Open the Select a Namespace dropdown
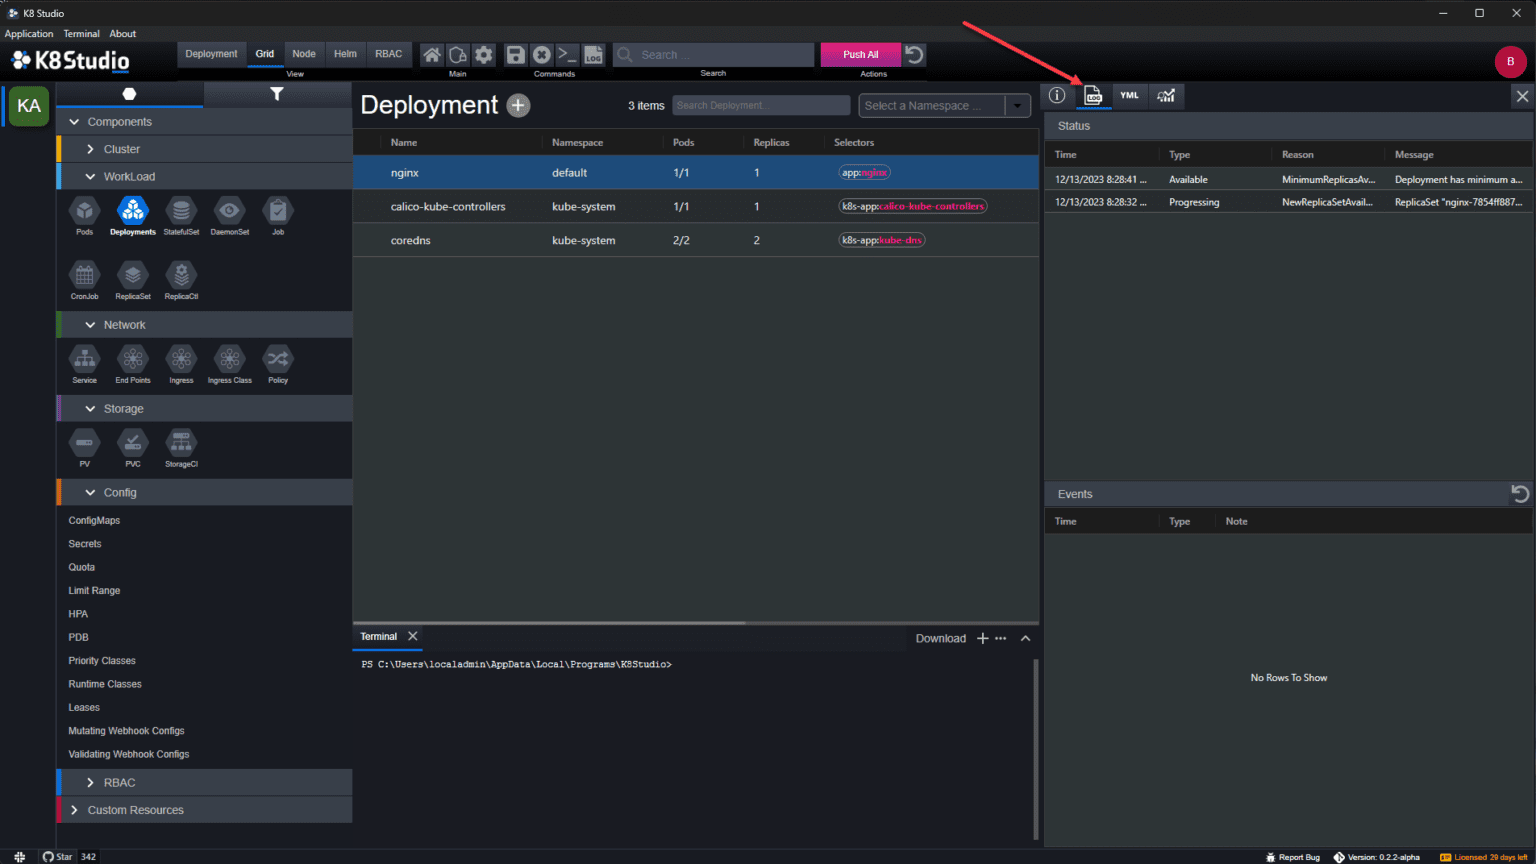 coord(943,105)
